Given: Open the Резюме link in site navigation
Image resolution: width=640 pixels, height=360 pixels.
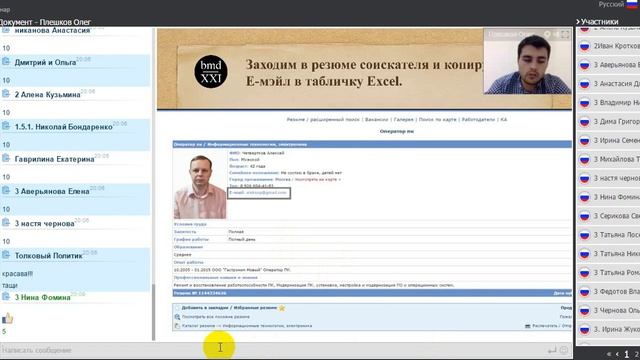Looking at the screenshot, I should point(296,120).
